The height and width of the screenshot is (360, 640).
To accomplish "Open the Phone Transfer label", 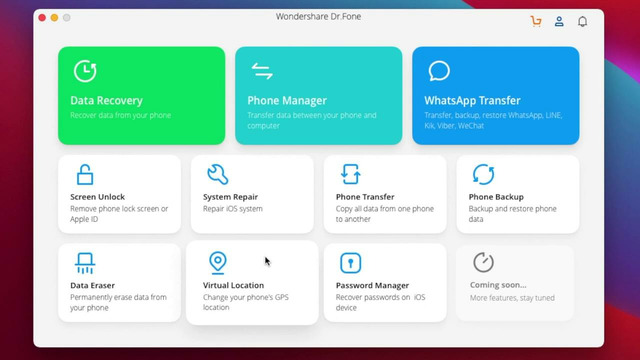I will 365,197.
